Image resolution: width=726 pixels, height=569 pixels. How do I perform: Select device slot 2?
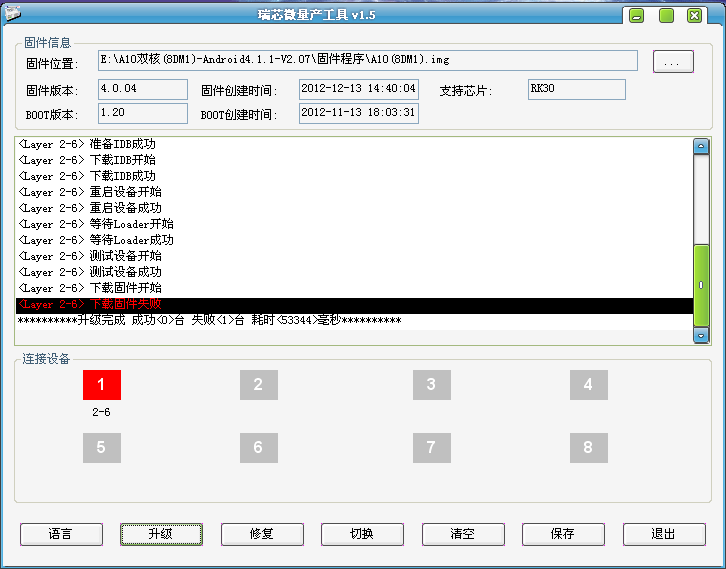tap(259, 385)
